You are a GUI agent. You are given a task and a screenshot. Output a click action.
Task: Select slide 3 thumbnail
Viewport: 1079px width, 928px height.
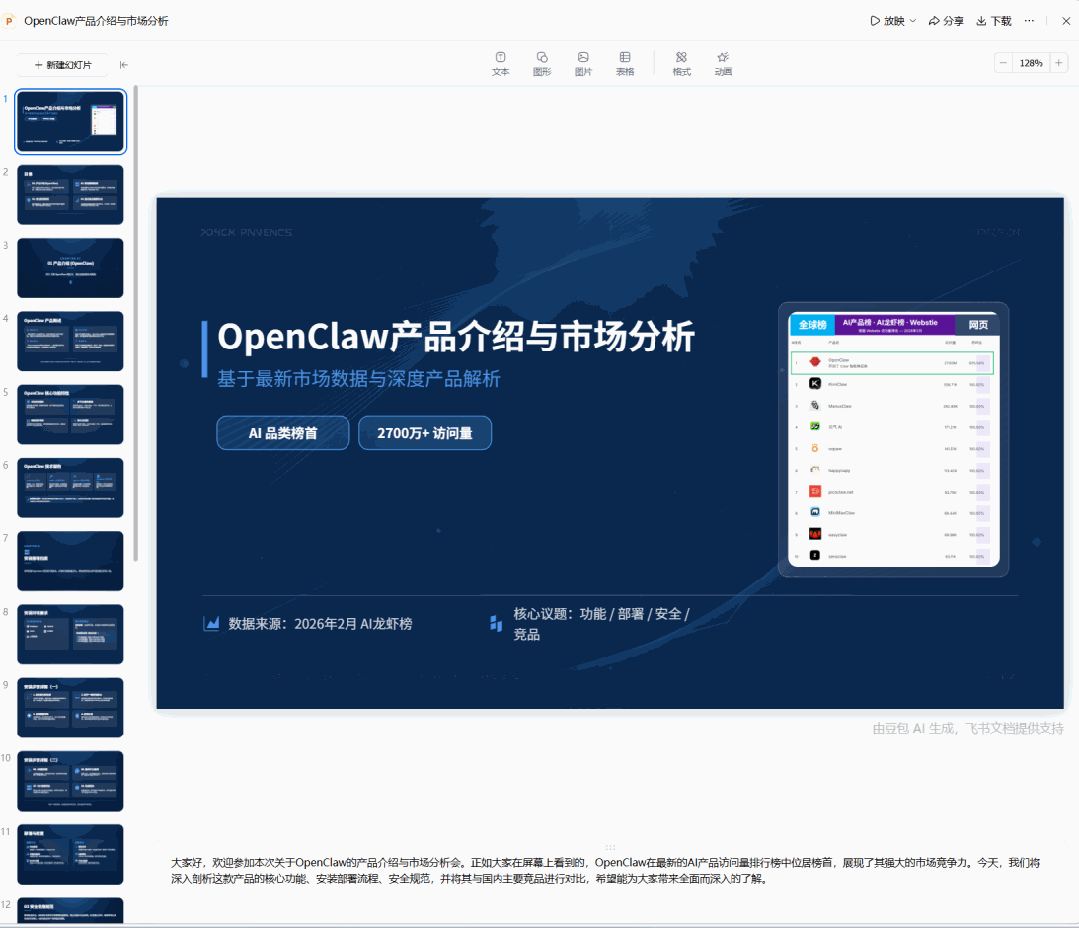[x=70, y=268]
